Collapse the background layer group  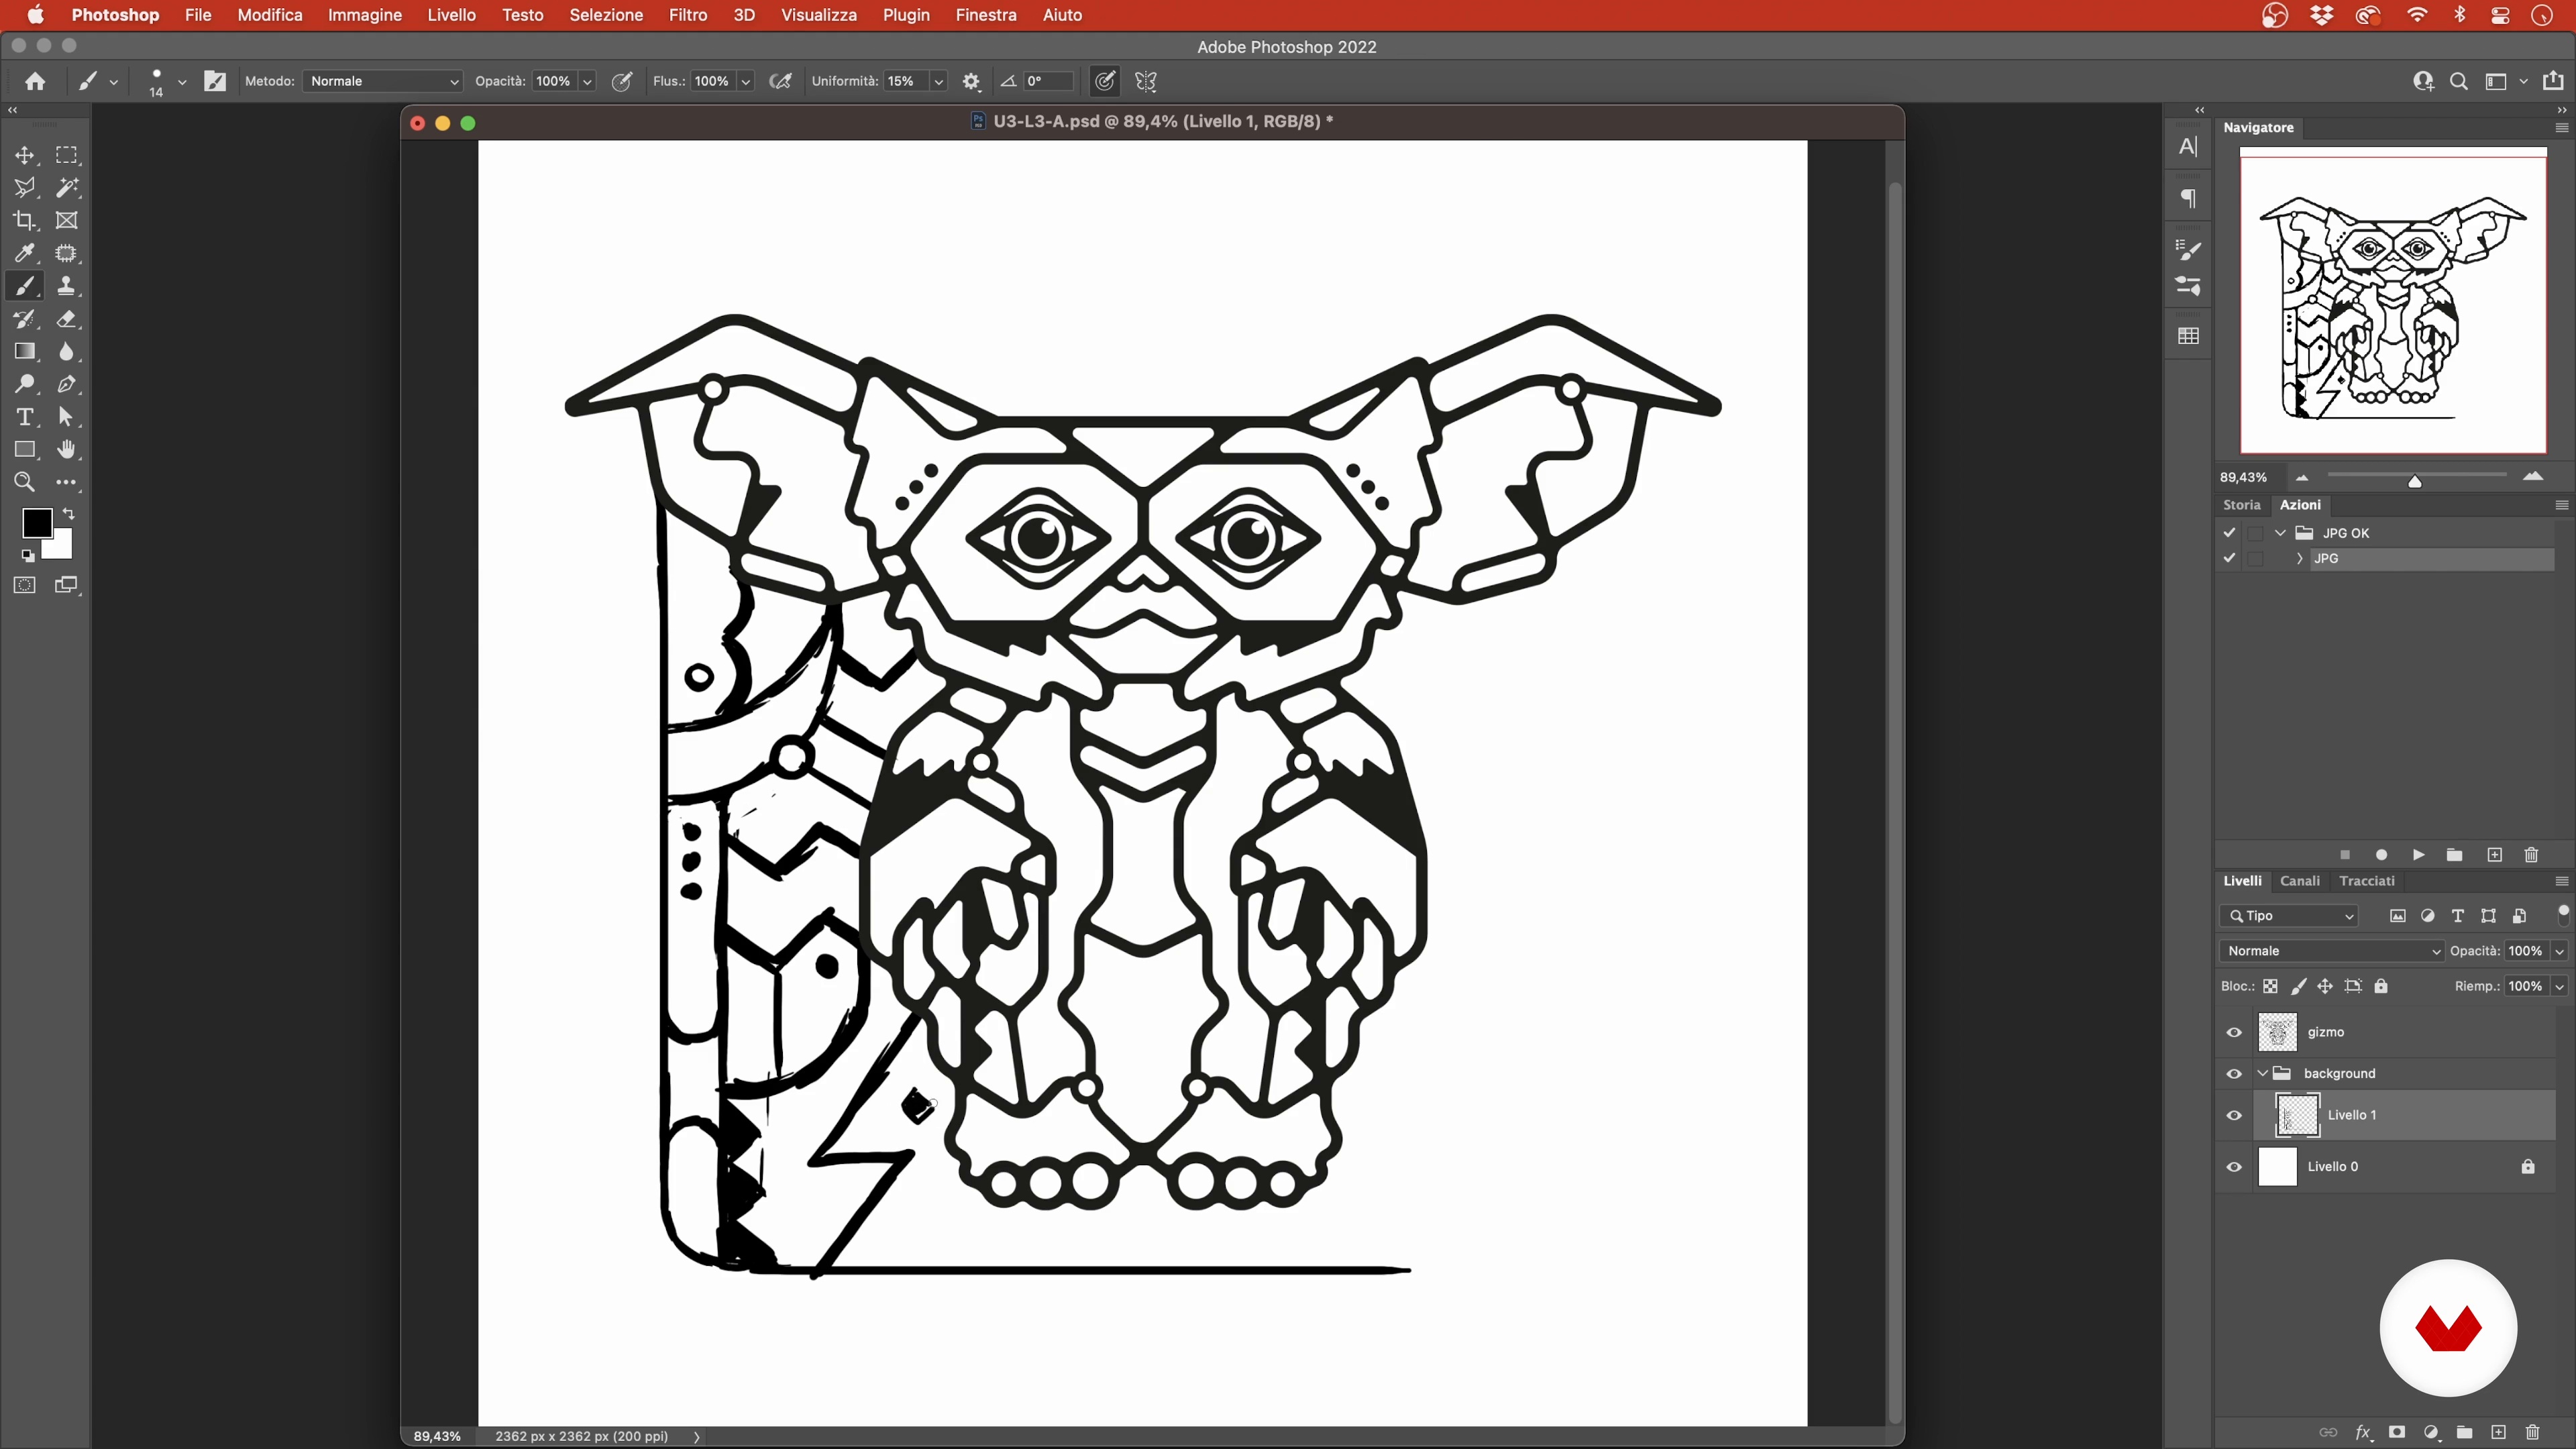pos(2262,1074)
